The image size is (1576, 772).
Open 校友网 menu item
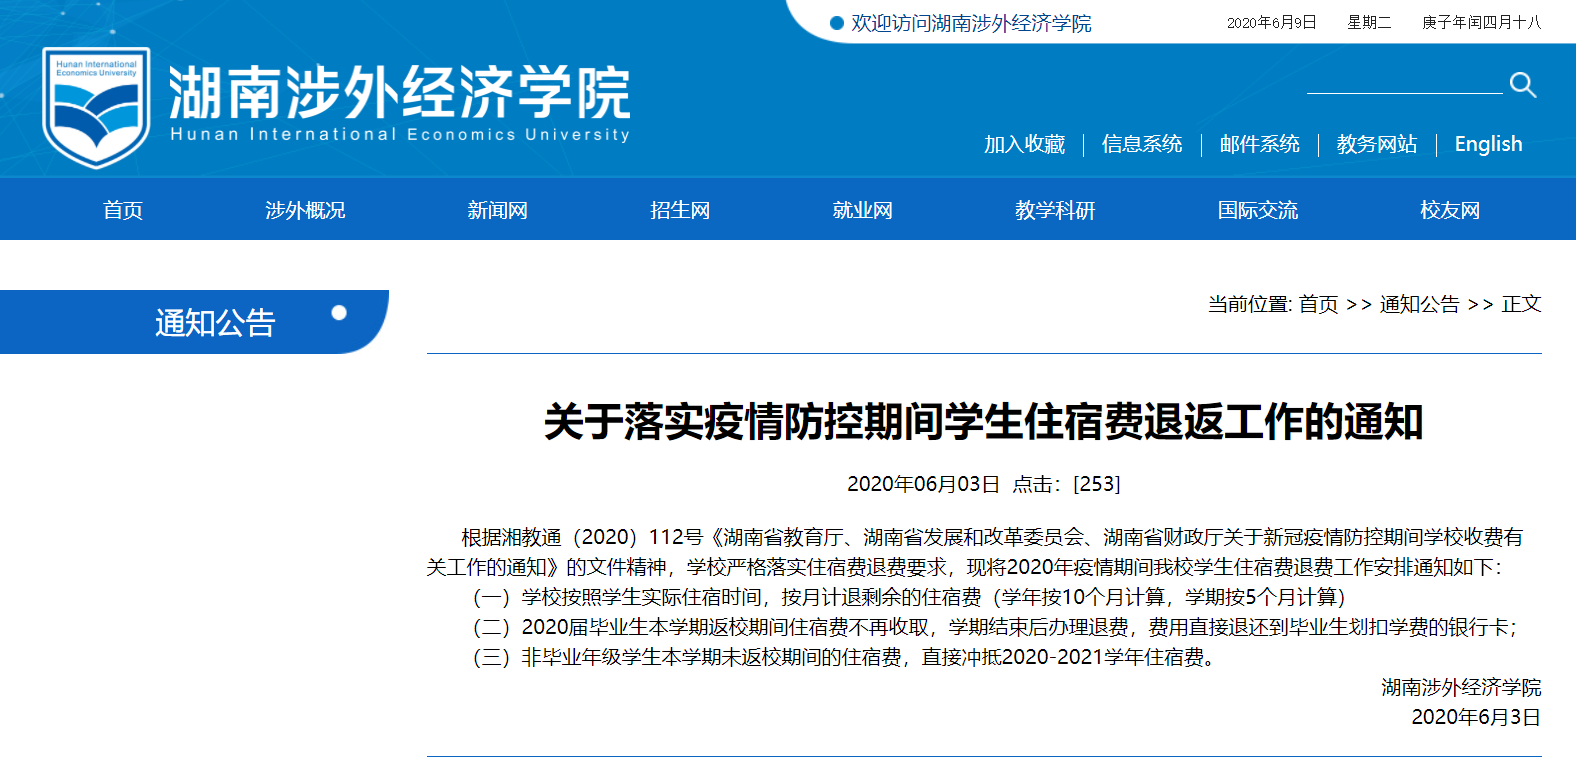(1450, 210)
